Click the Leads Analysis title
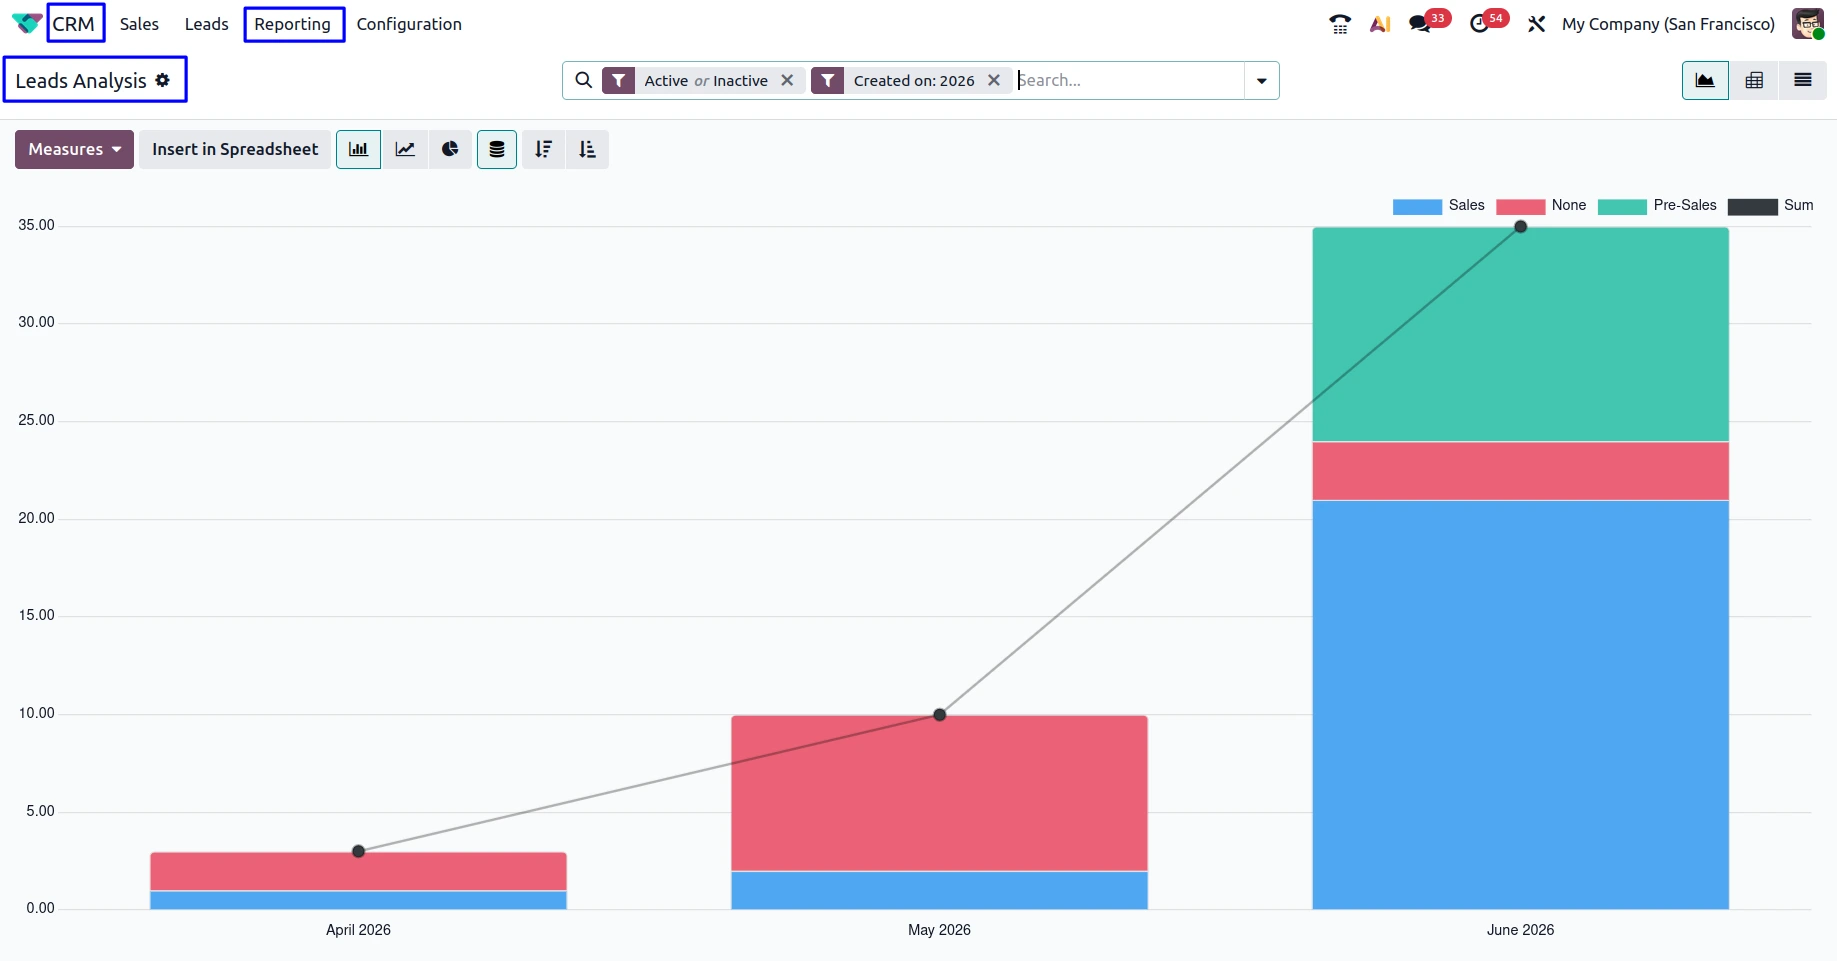Viewport: 1837px width, 961px height. pyautogui.click(x=81, y=81)
